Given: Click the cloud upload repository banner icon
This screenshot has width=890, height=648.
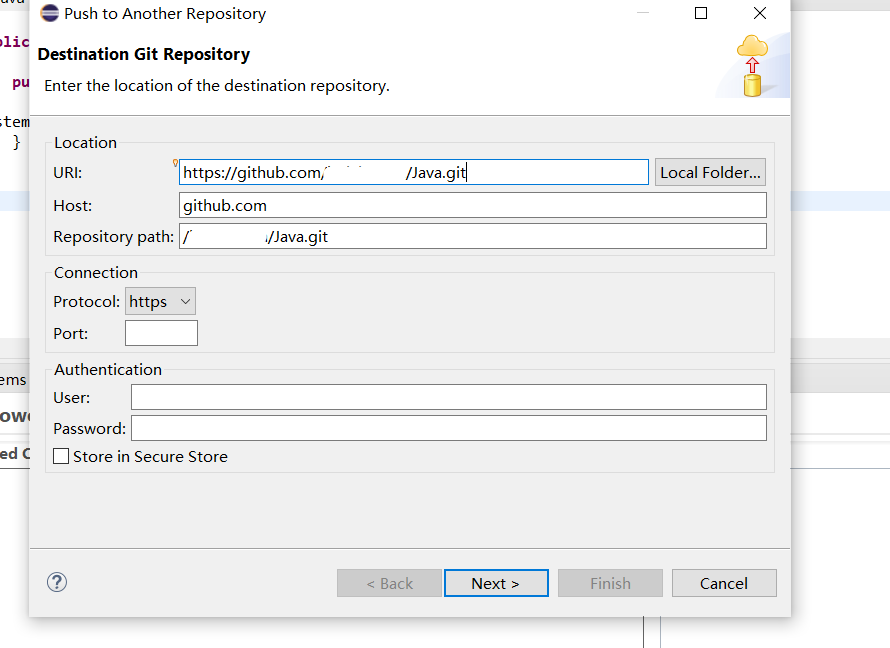Looking at the screenshot, I should click(x=753, y=65).
